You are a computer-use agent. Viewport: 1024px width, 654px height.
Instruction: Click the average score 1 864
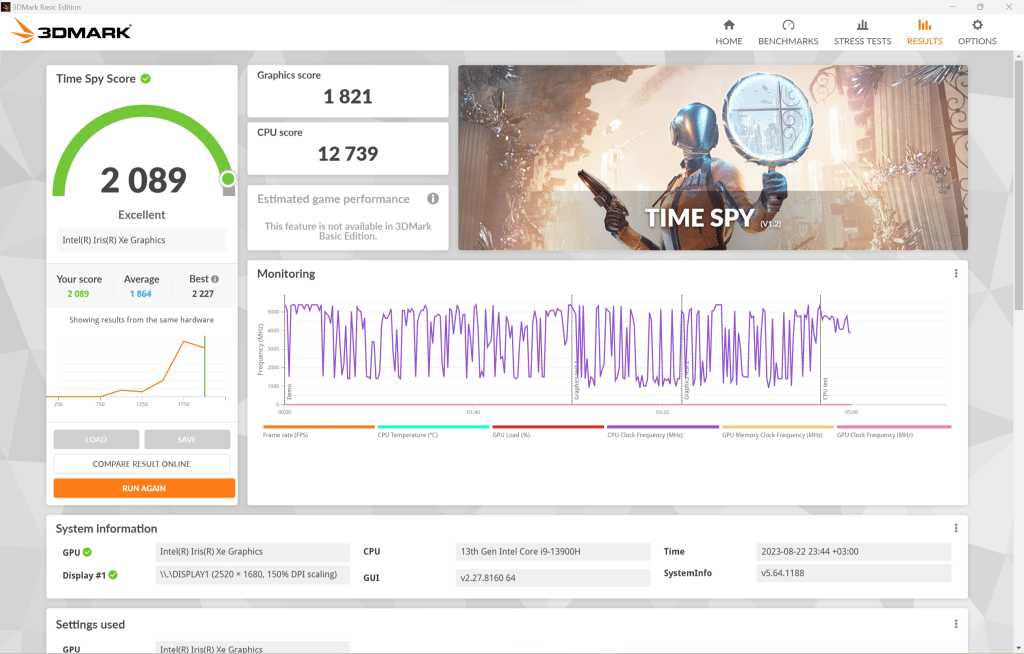(x=140, y=294)
